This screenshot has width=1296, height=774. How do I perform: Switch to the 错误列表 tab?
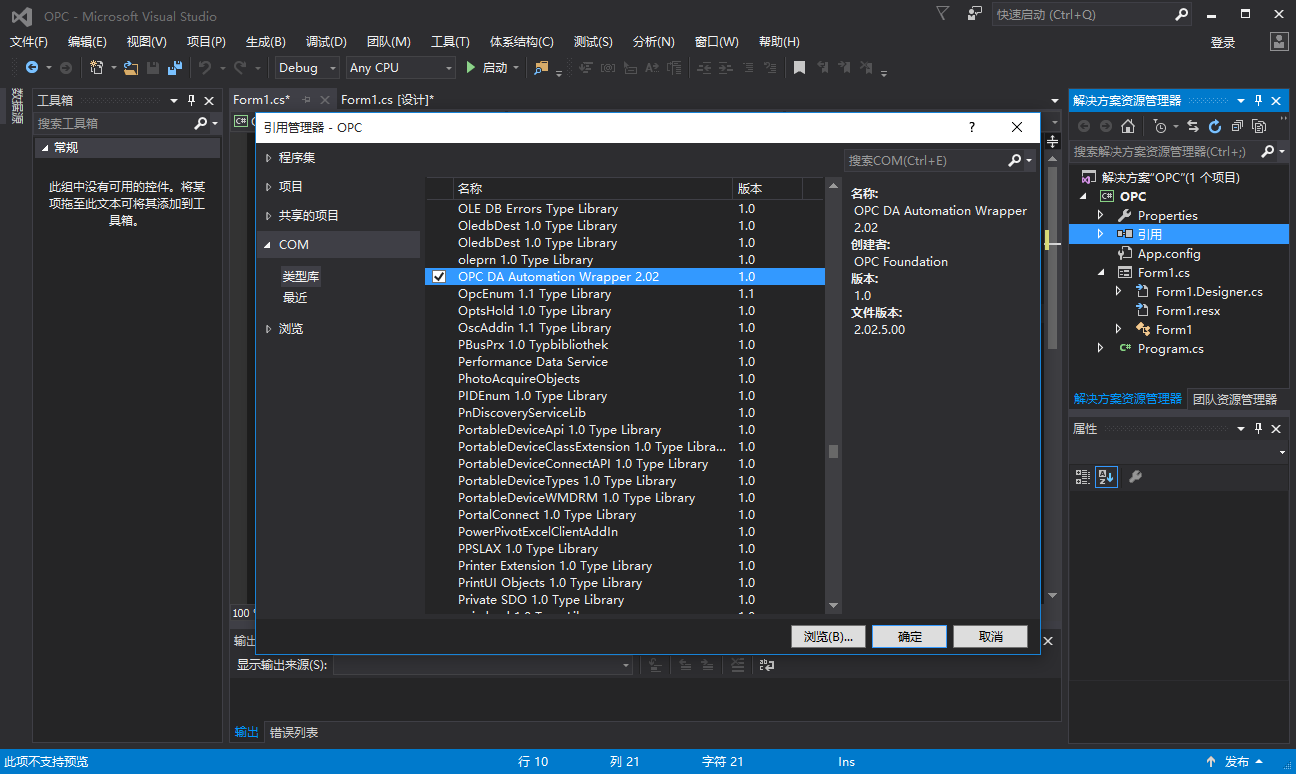[x=294, y=733]
